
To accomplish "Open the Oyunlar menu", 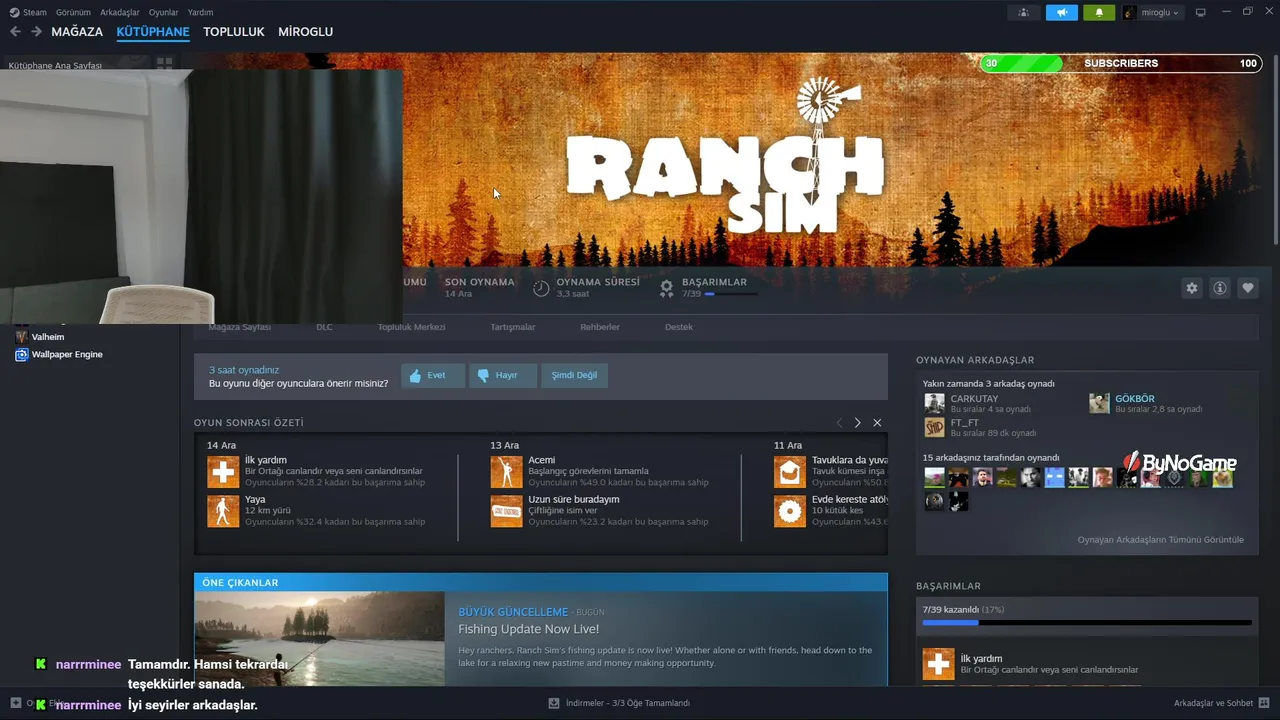I will (x=164, y=12).
